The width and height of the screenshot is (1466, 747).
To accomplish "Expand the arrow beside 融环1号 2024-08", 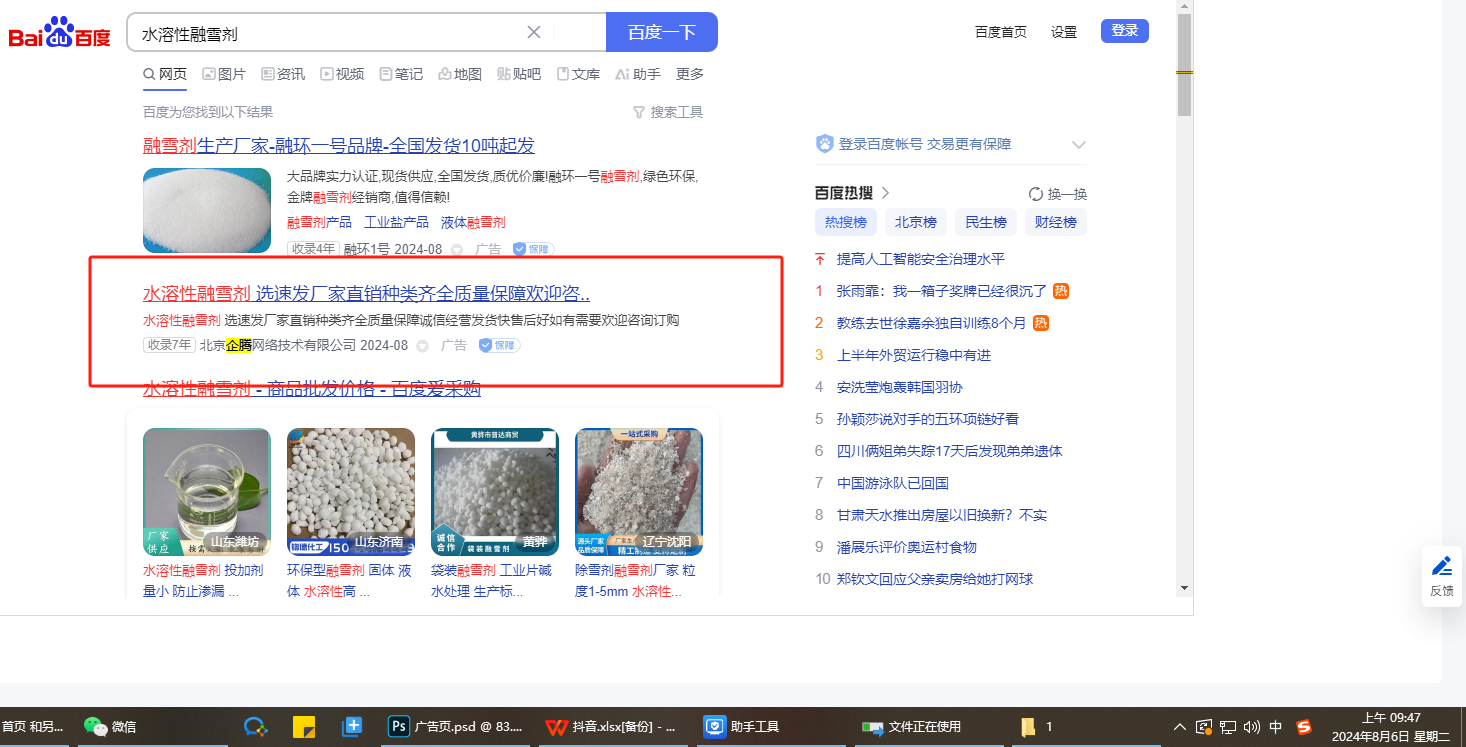I will 456,249.
